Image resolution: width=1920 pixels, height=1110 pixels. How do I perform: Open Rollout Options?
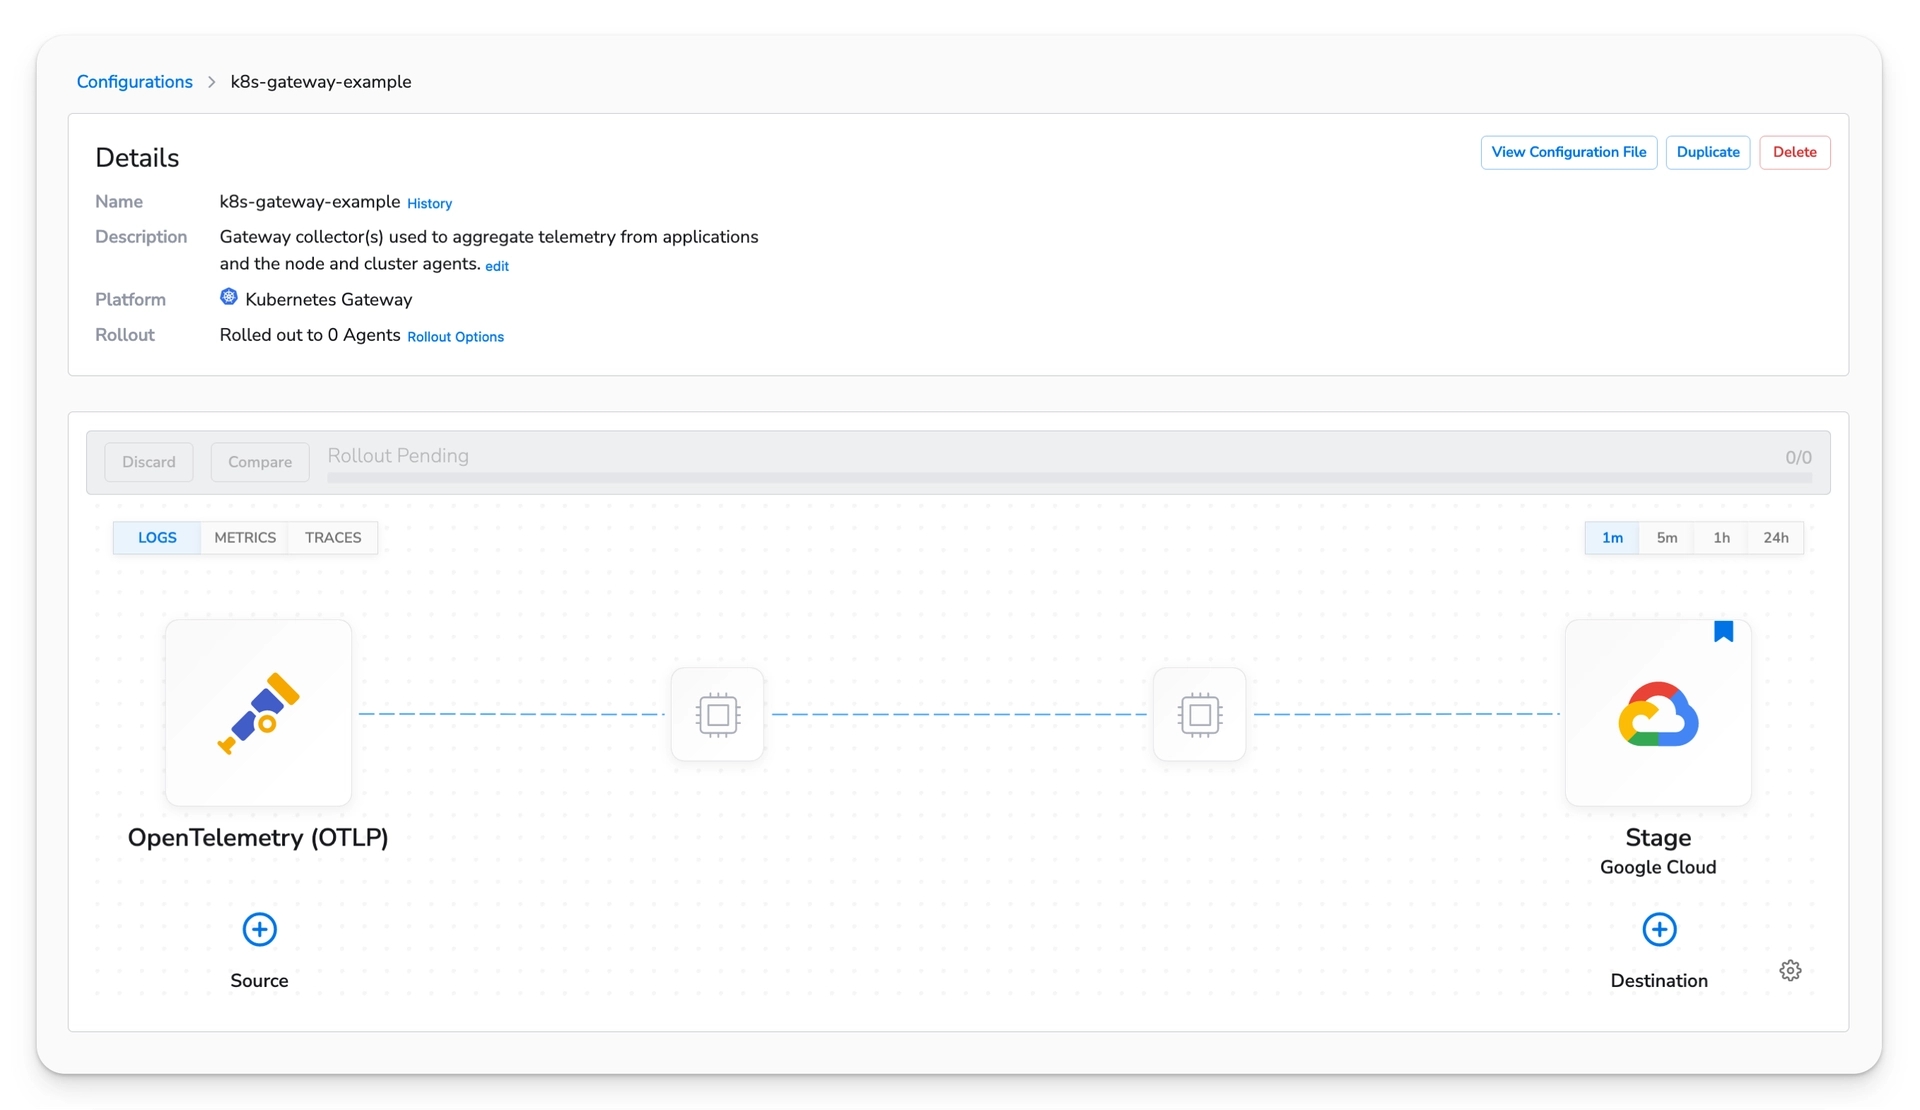(x=455, y=336)
